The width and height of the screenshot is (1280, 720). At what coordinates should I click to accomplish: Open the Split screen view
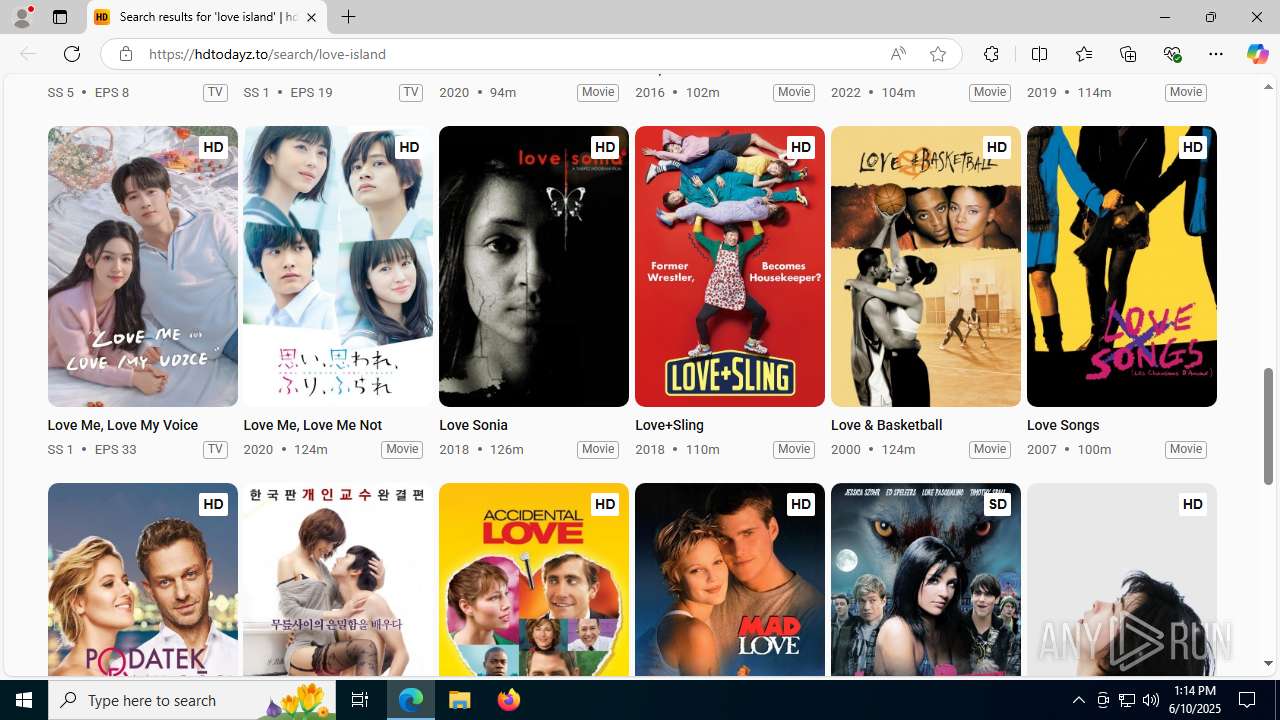(x=1039, y=54)
